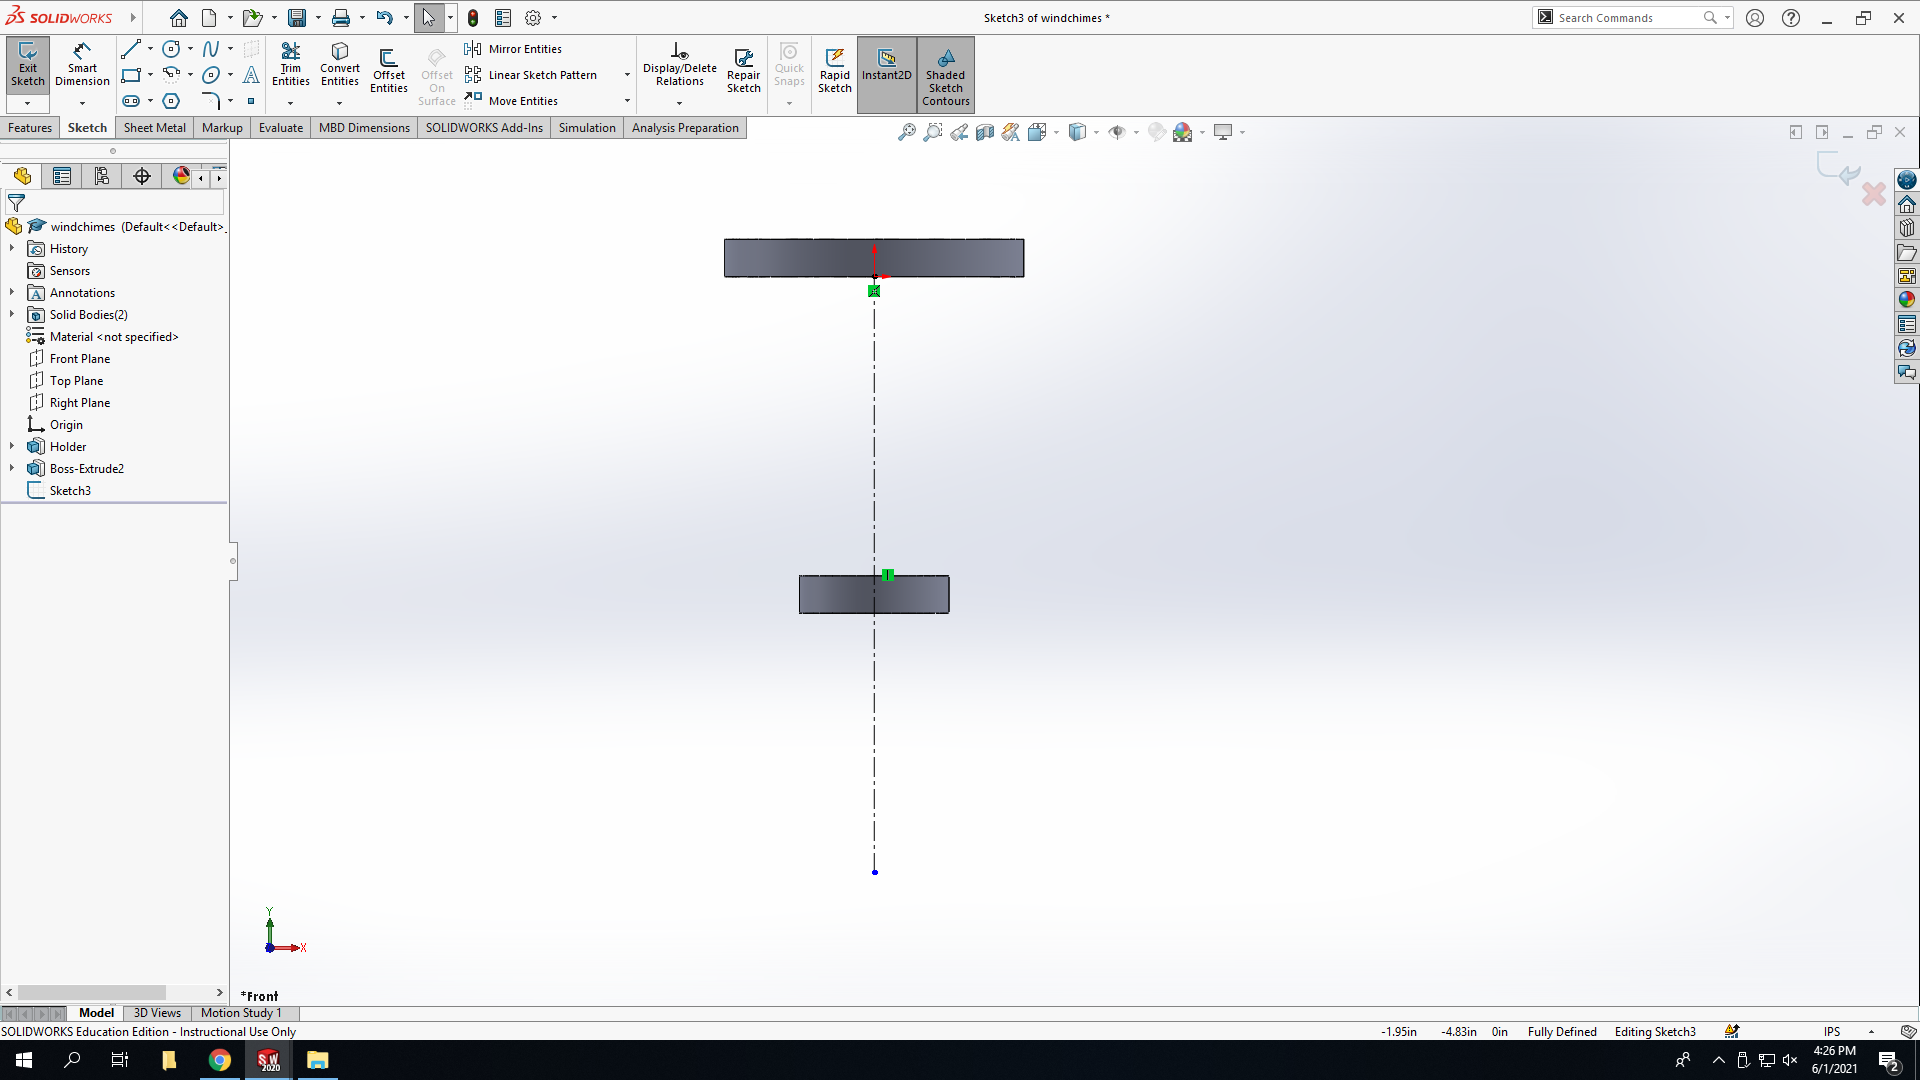
Task: Expand the Solid Bodies(2) node
Action: (x=12, y=314)
